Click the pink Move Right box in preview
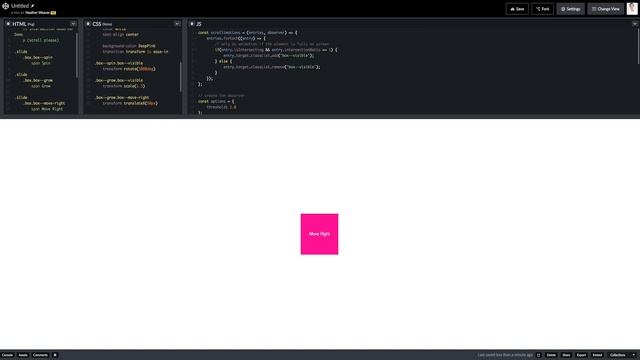 (319, 234)
